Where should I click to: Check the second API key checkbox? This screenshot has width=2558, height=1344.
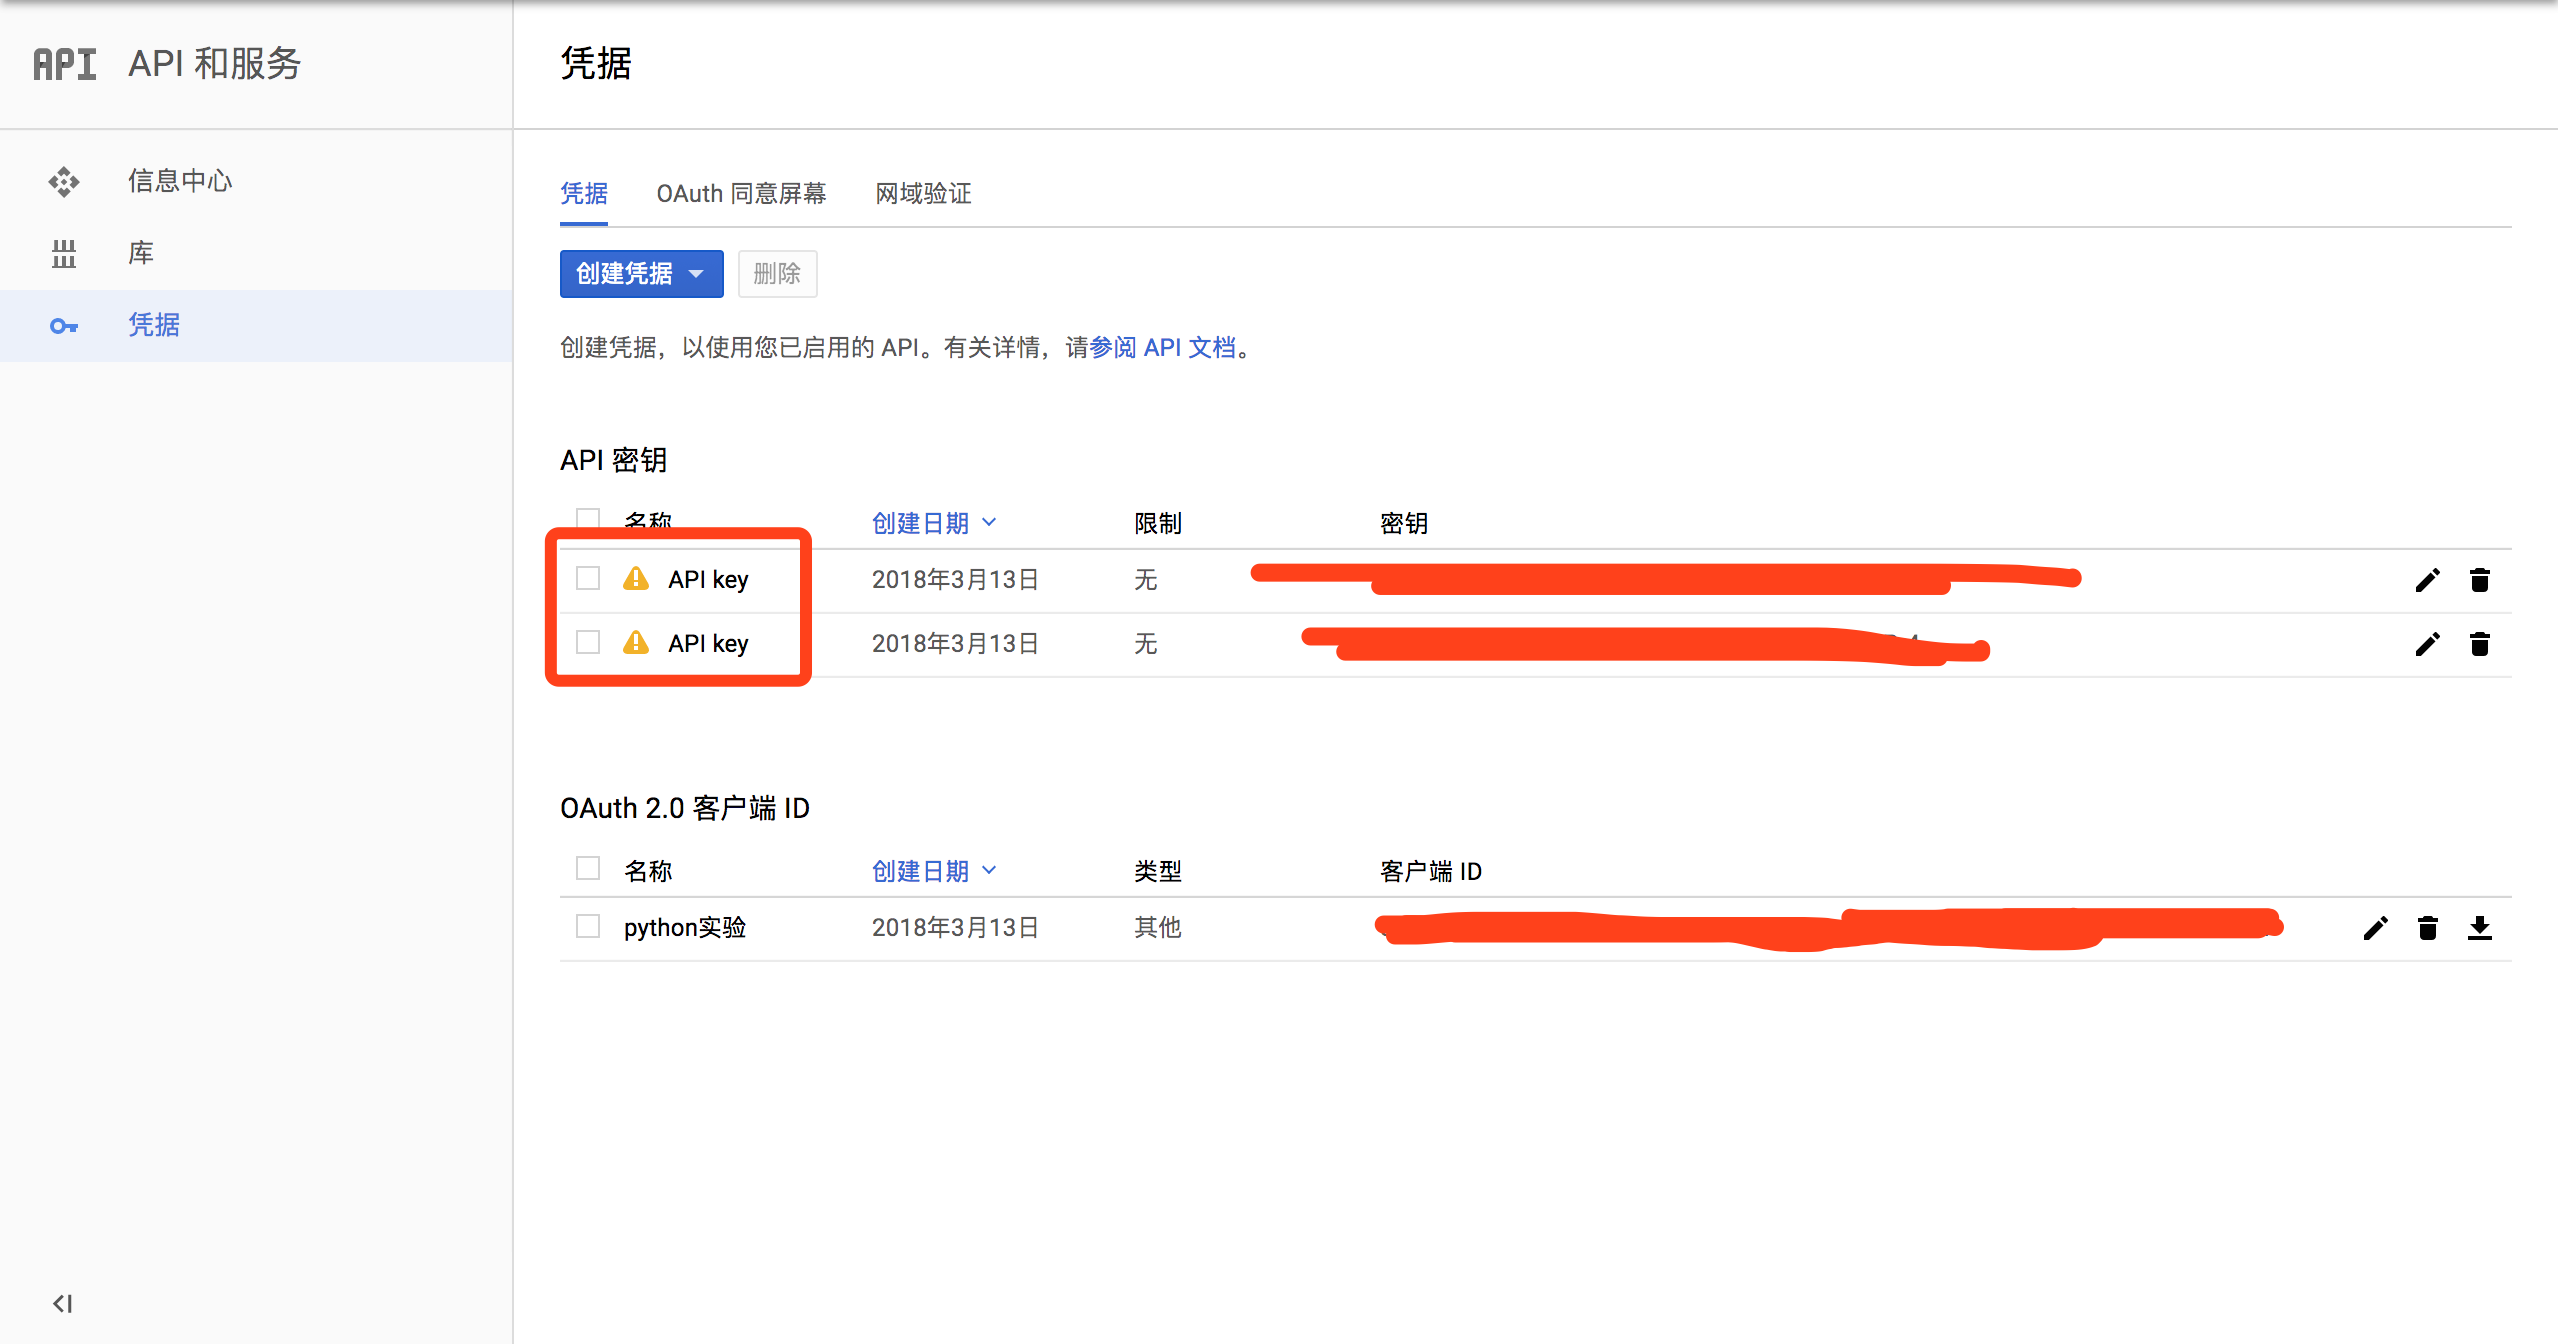pos(588,642)
